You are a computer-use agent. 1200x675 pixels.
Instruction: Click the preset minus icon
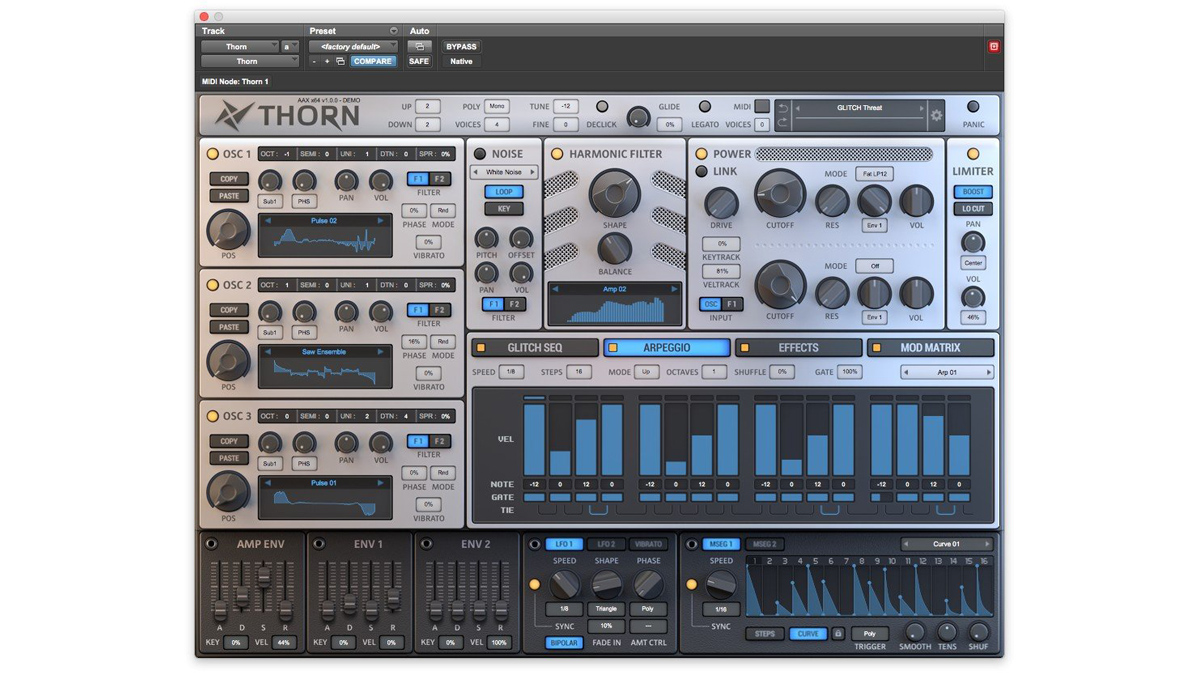[x=314, y=62]
